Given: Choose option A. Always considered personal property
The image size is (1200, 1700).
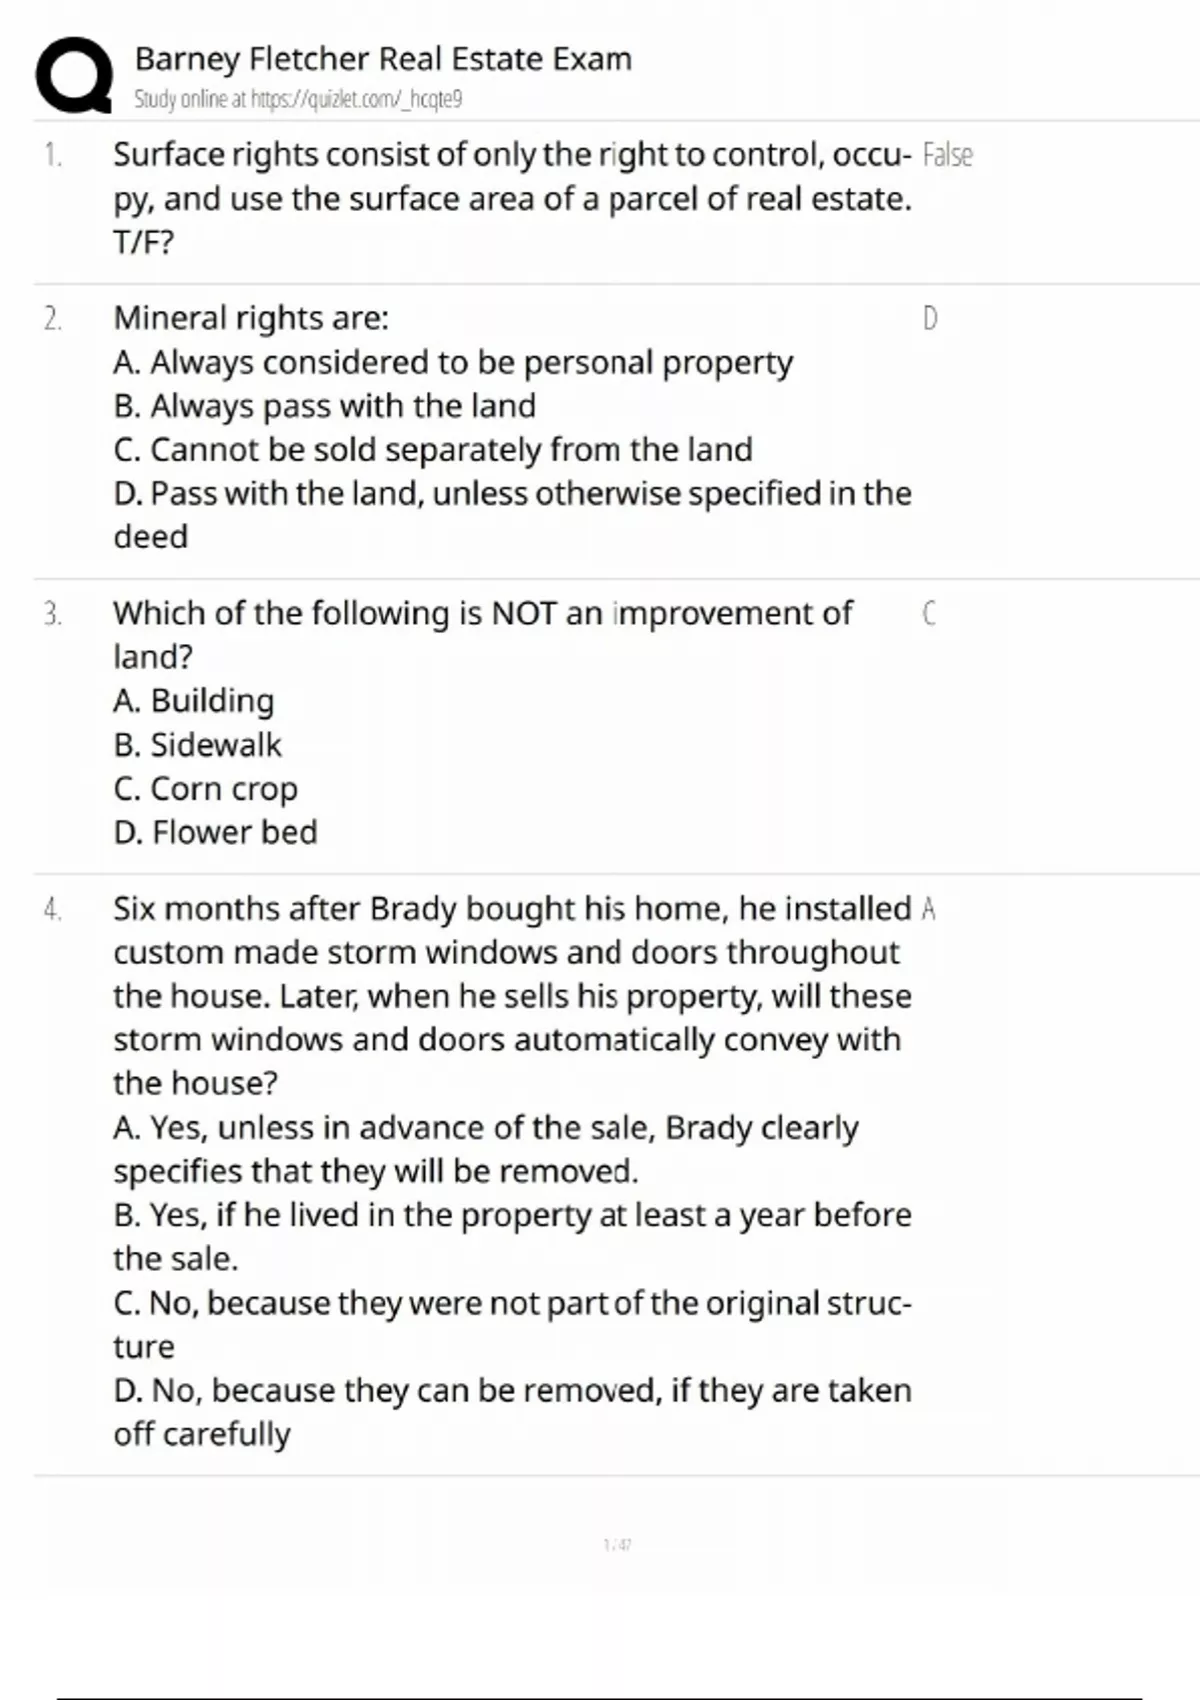Looking at the screenshot, I should 453,362.
